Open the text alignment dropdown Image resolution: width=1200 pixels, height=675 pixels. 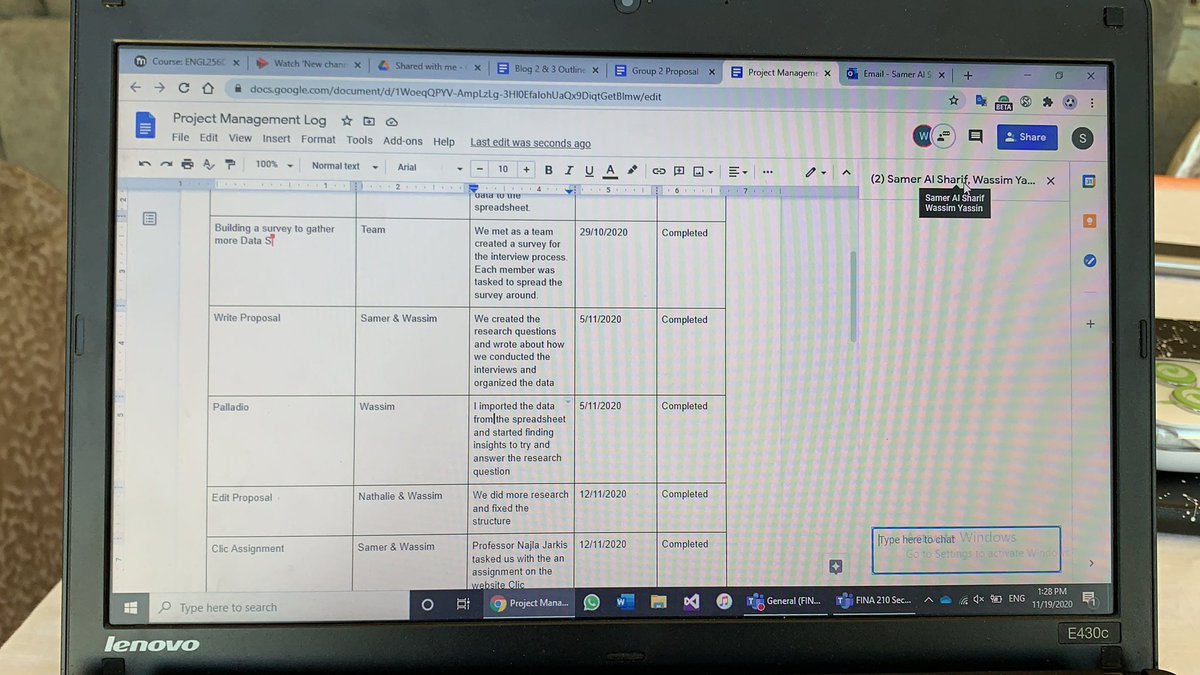coord(738,172)
